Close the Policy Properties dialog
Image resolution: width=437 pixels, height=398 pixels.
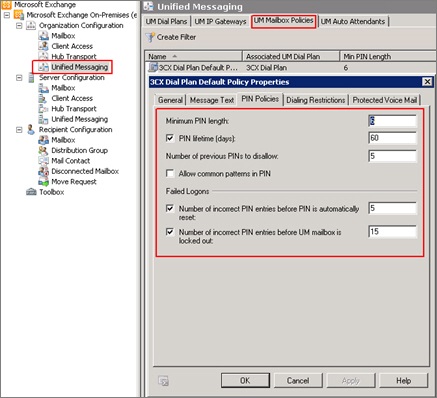427,82
